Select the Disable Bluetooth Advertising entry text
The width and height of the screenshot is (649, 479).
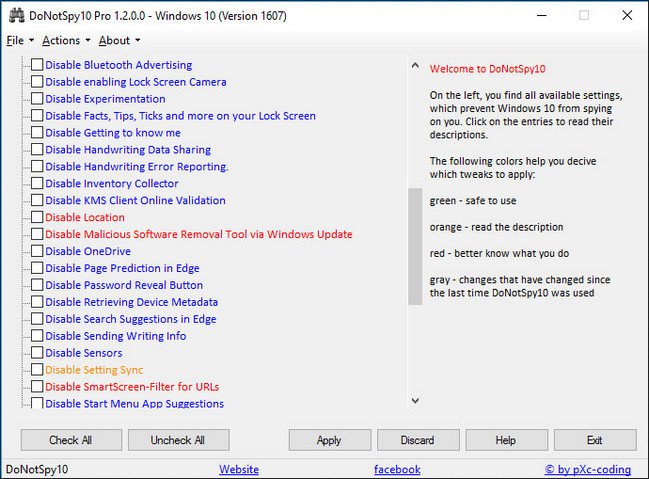[118, 65]
